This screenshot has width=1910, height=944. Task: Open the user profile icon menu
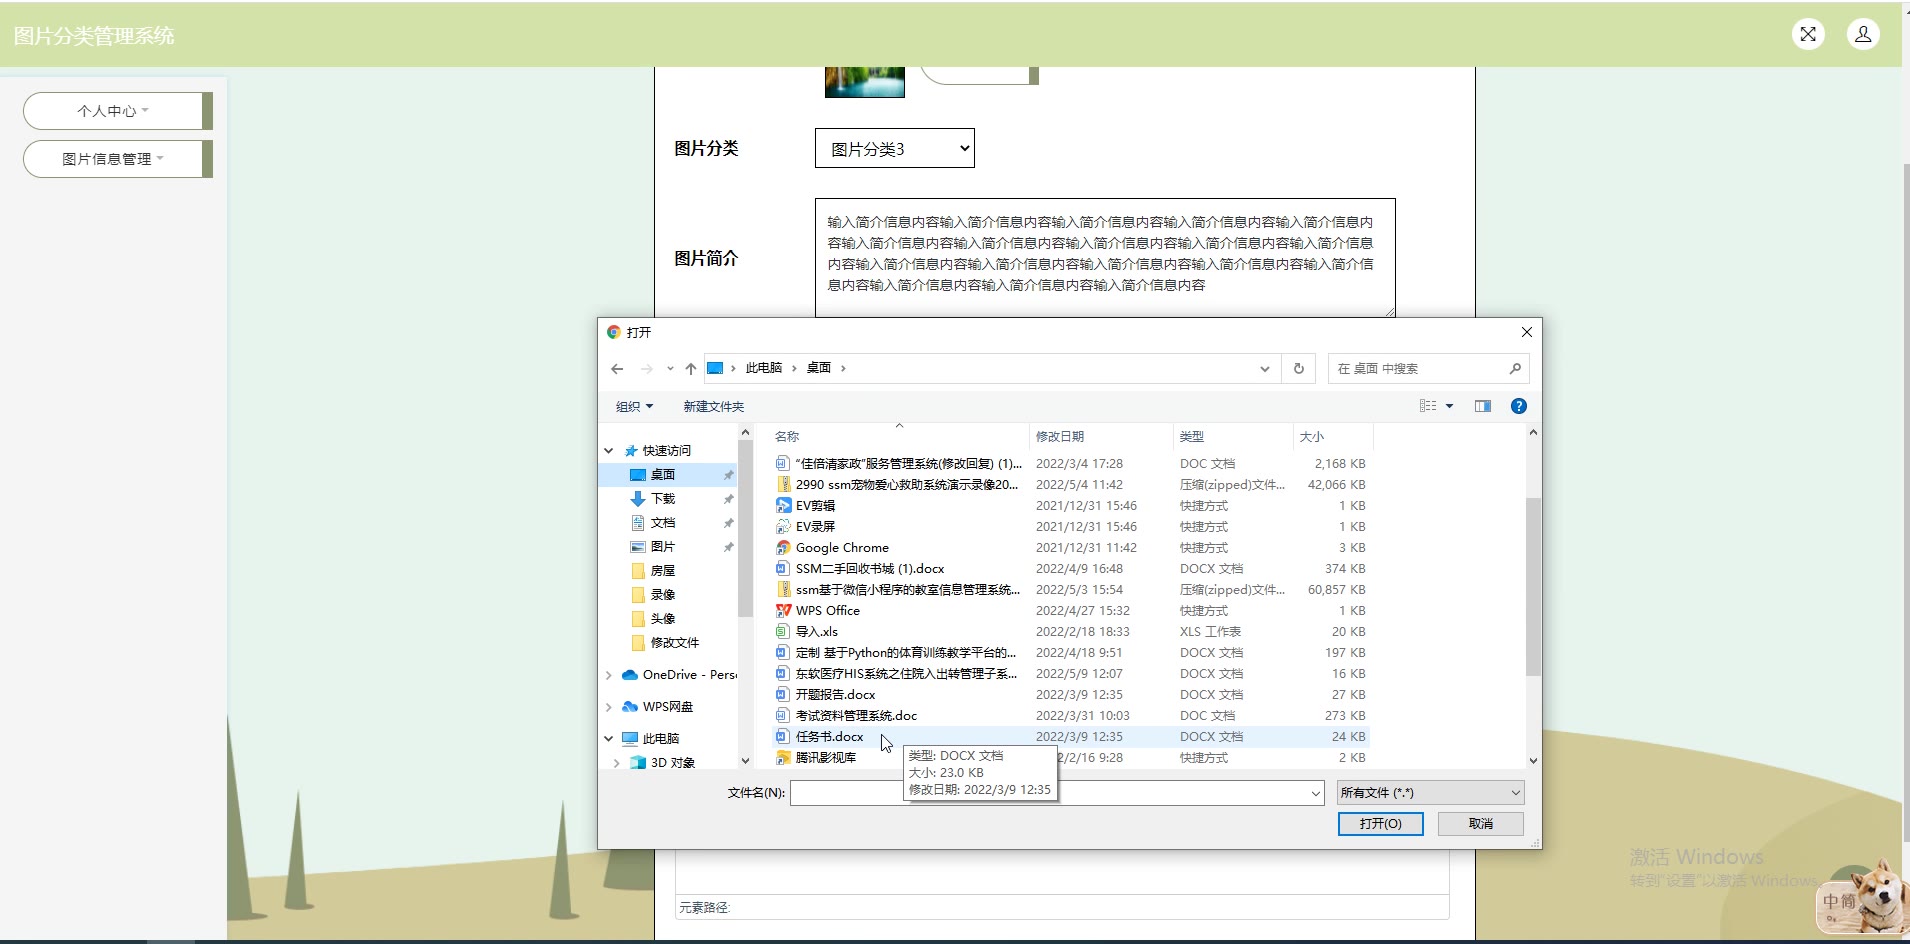[x=1863, y=34]
